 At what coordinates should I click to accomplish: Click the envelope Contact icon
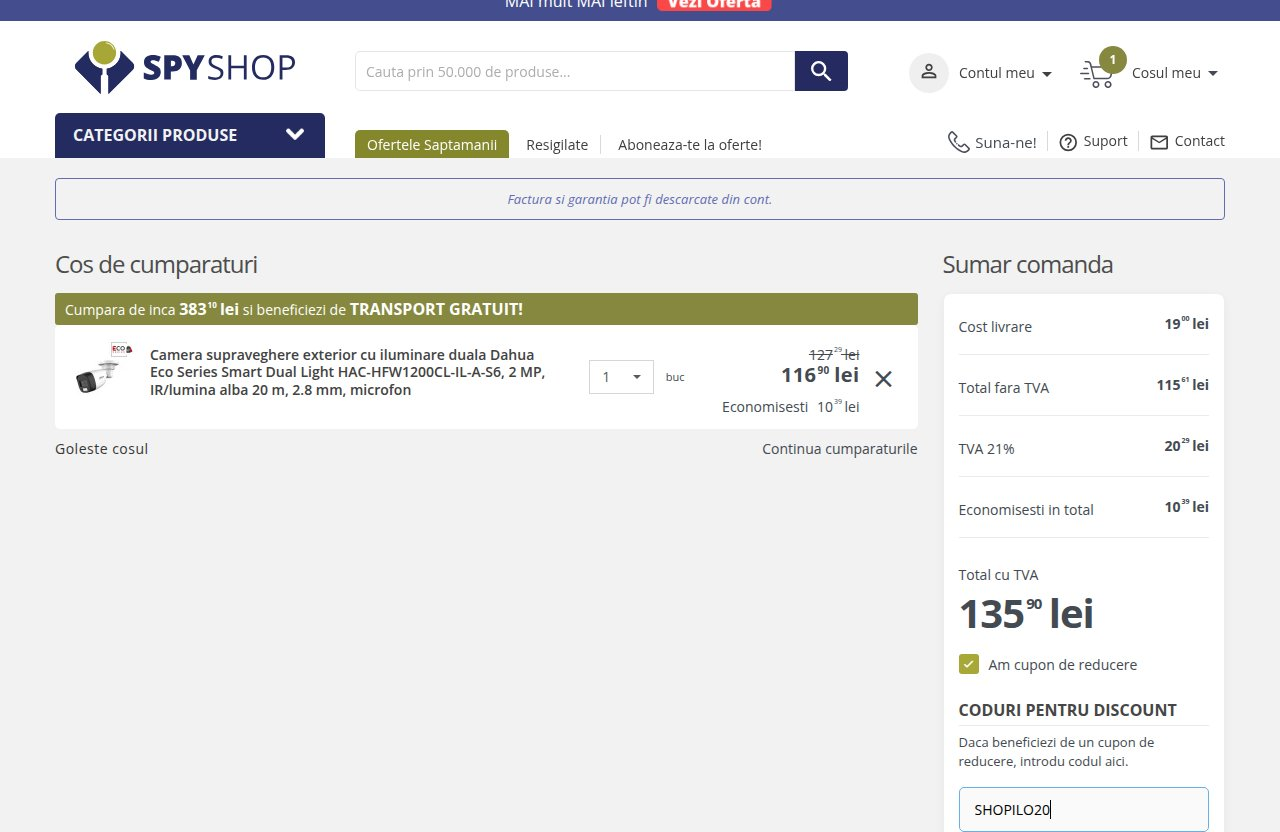coord(1159,142)
